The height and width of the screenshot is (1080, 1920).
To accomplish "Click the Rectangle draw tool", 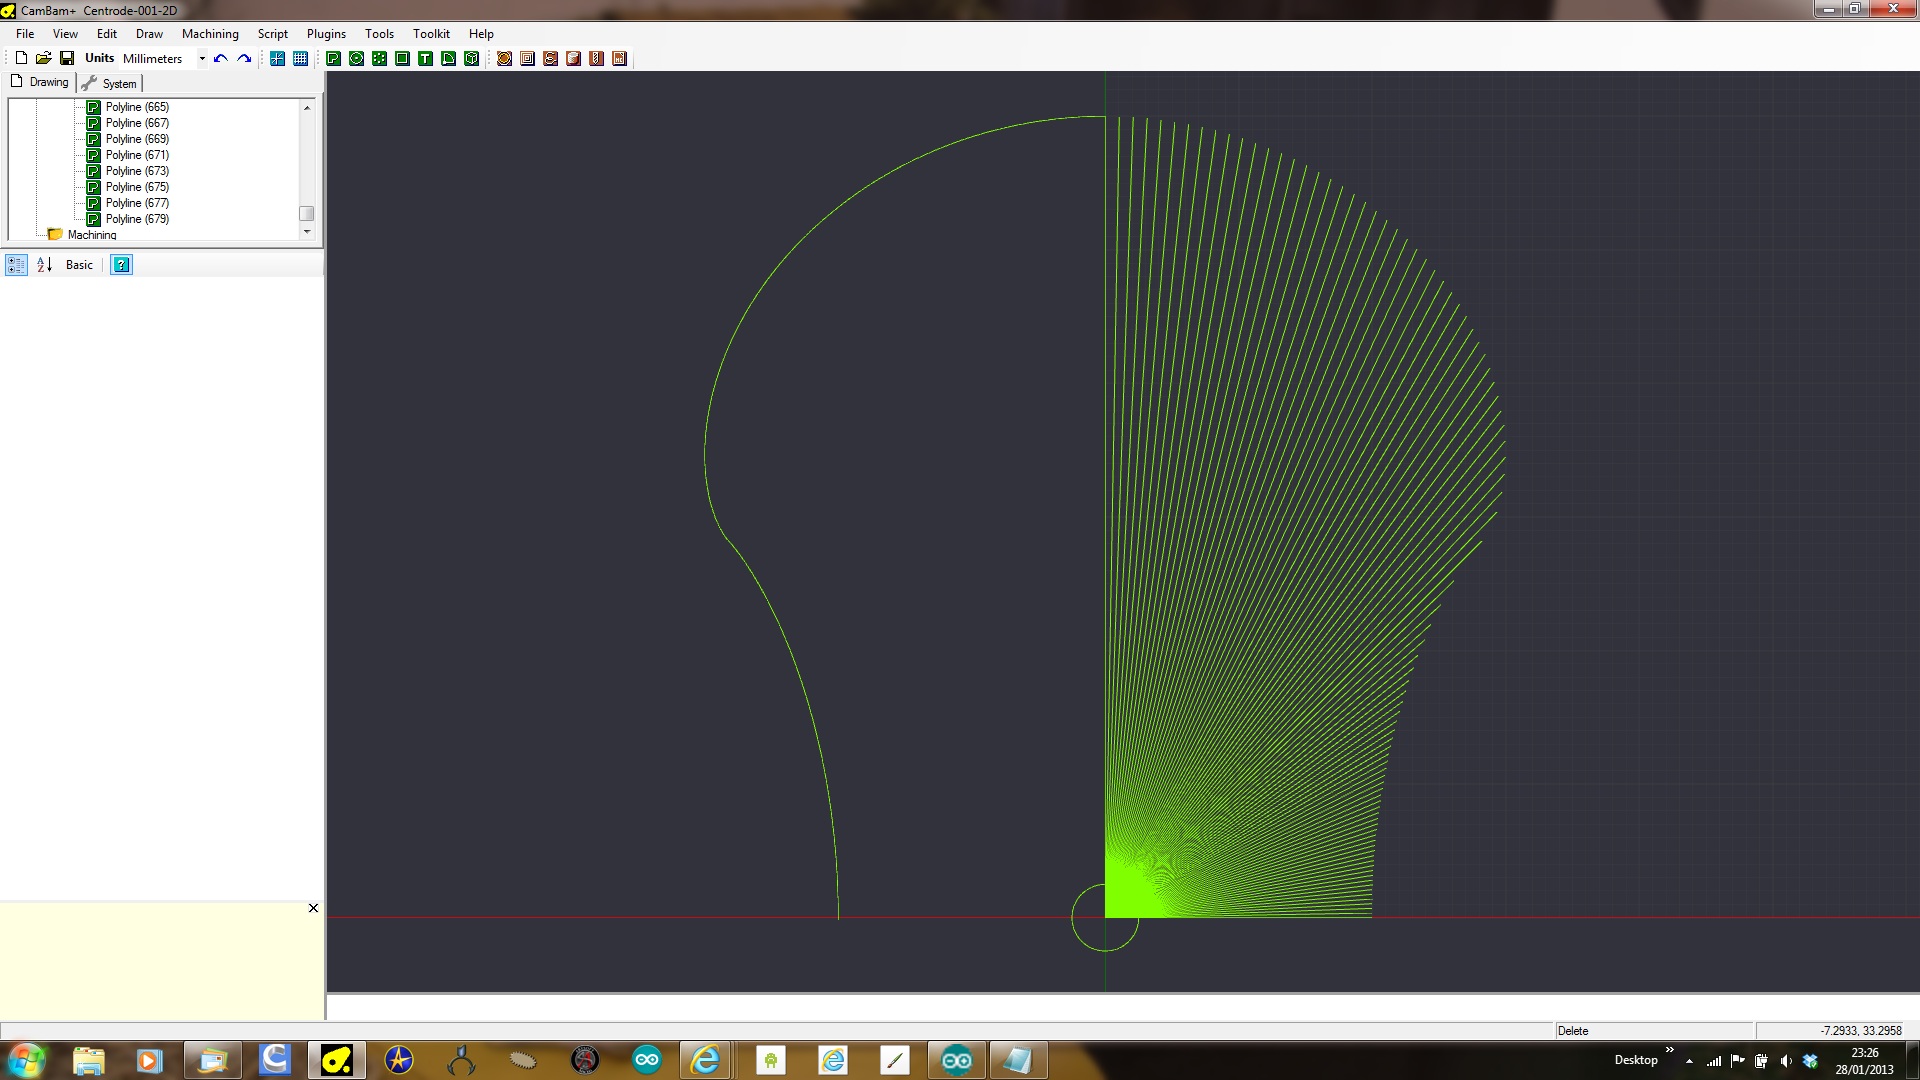I will (x=402, y=59).
